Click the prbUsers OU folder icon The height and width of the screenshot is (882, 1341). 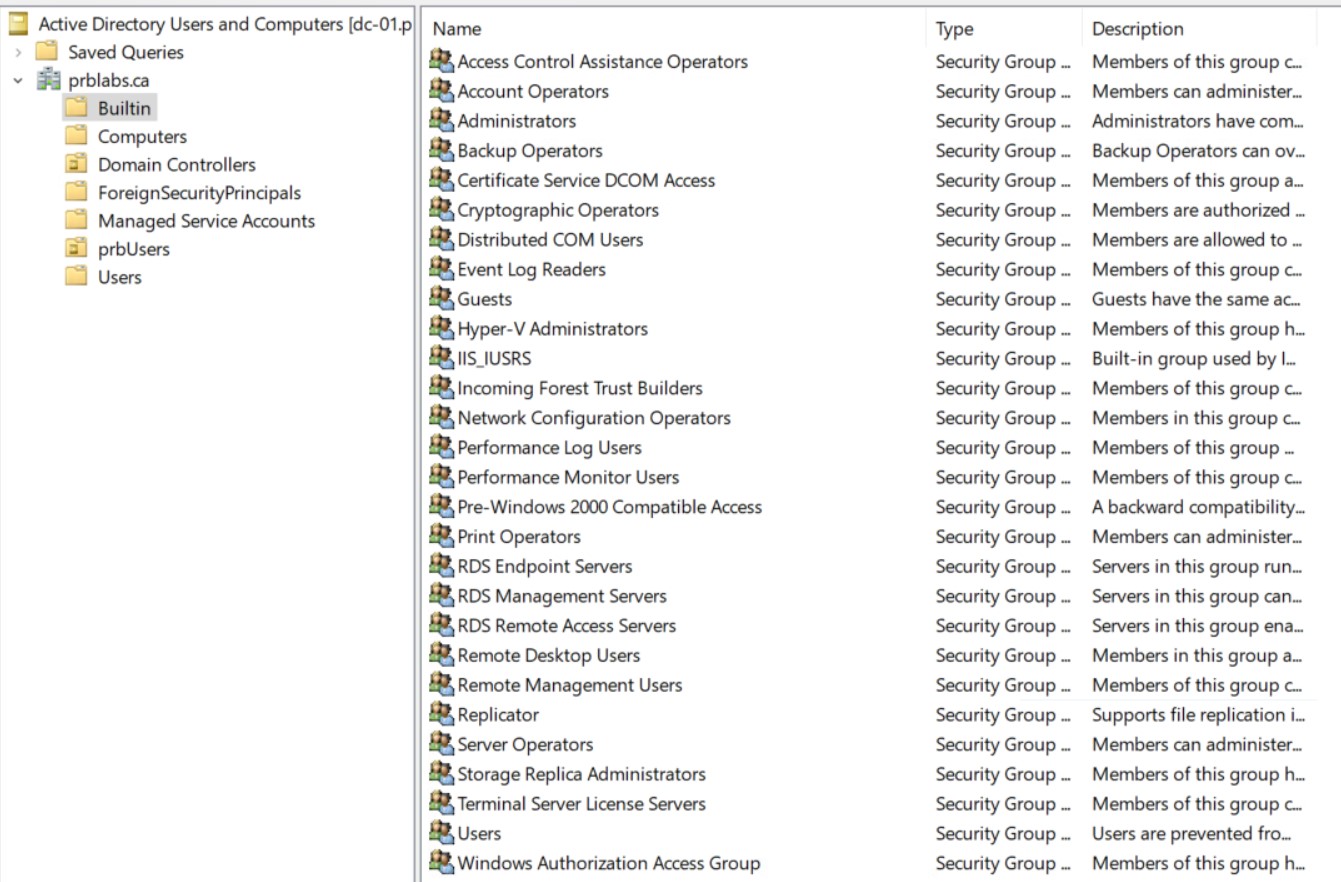[76, 249]
